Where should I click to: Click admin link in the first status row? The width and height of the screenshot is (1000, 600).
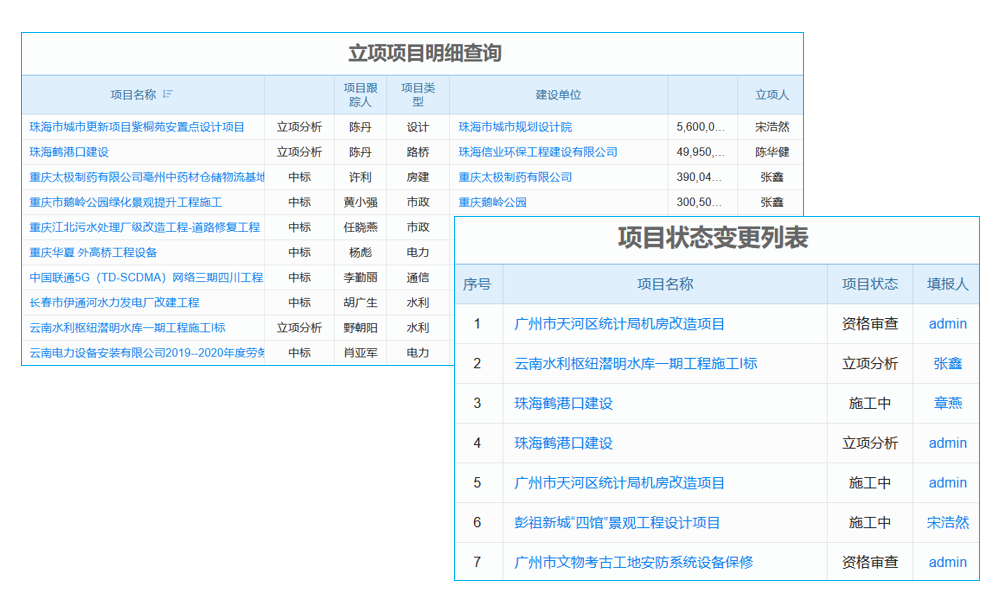pos(947,323)
